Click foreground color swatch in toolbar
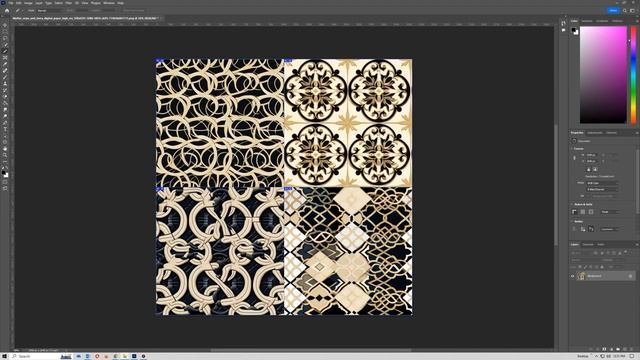640x360 pixels. pos(4,173)
